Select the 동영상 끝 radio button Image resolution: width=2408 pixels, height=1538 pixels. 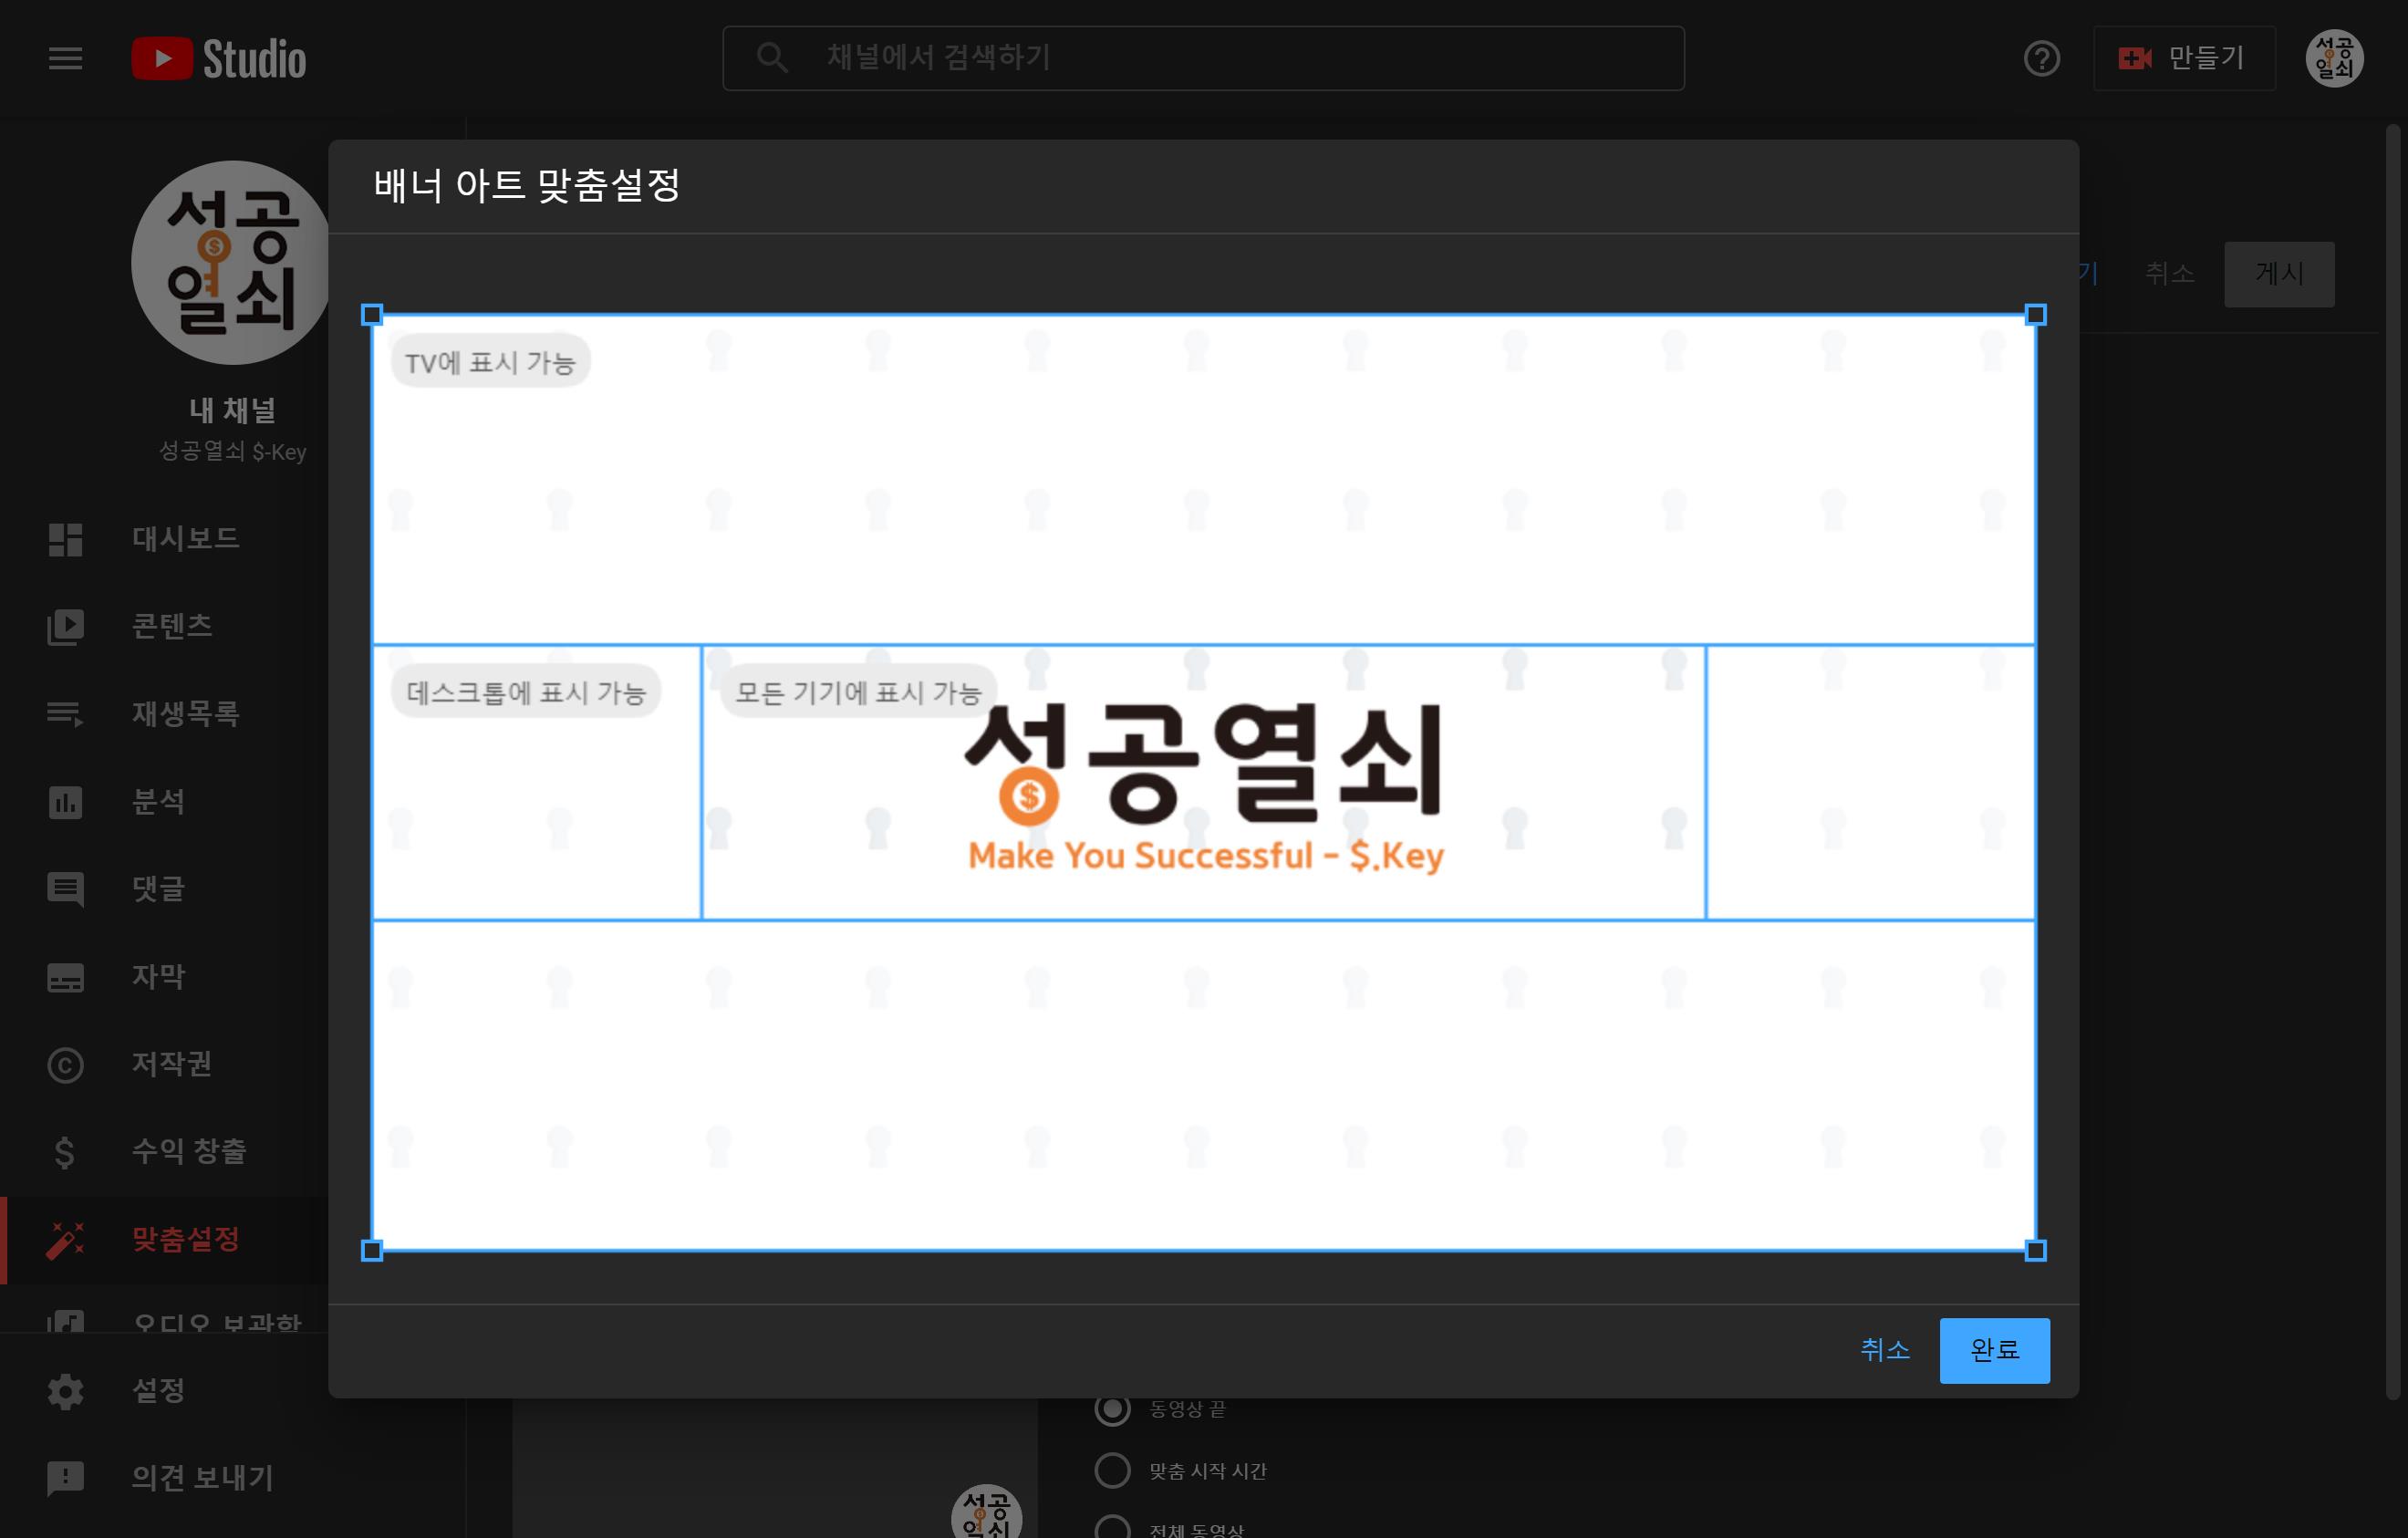click(x=1112, y=1409)
